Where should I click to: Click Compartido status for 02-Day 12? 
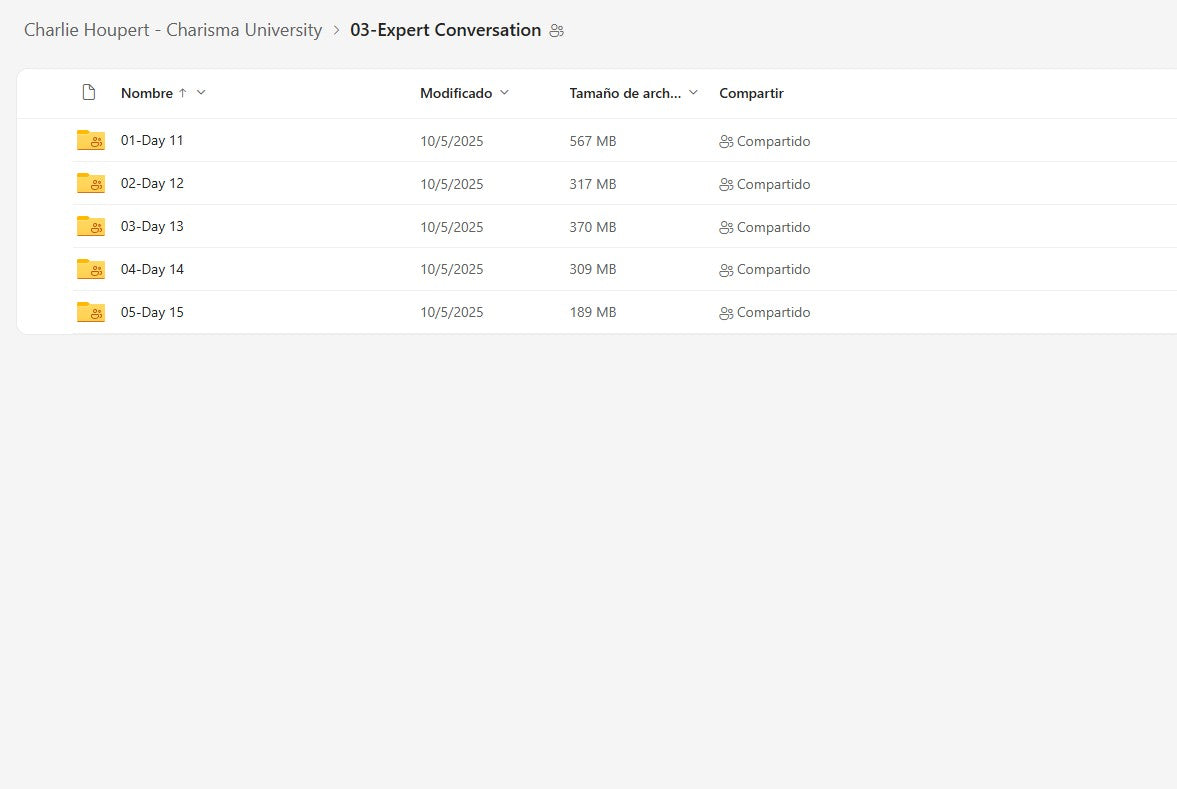(x=773, y=185)
